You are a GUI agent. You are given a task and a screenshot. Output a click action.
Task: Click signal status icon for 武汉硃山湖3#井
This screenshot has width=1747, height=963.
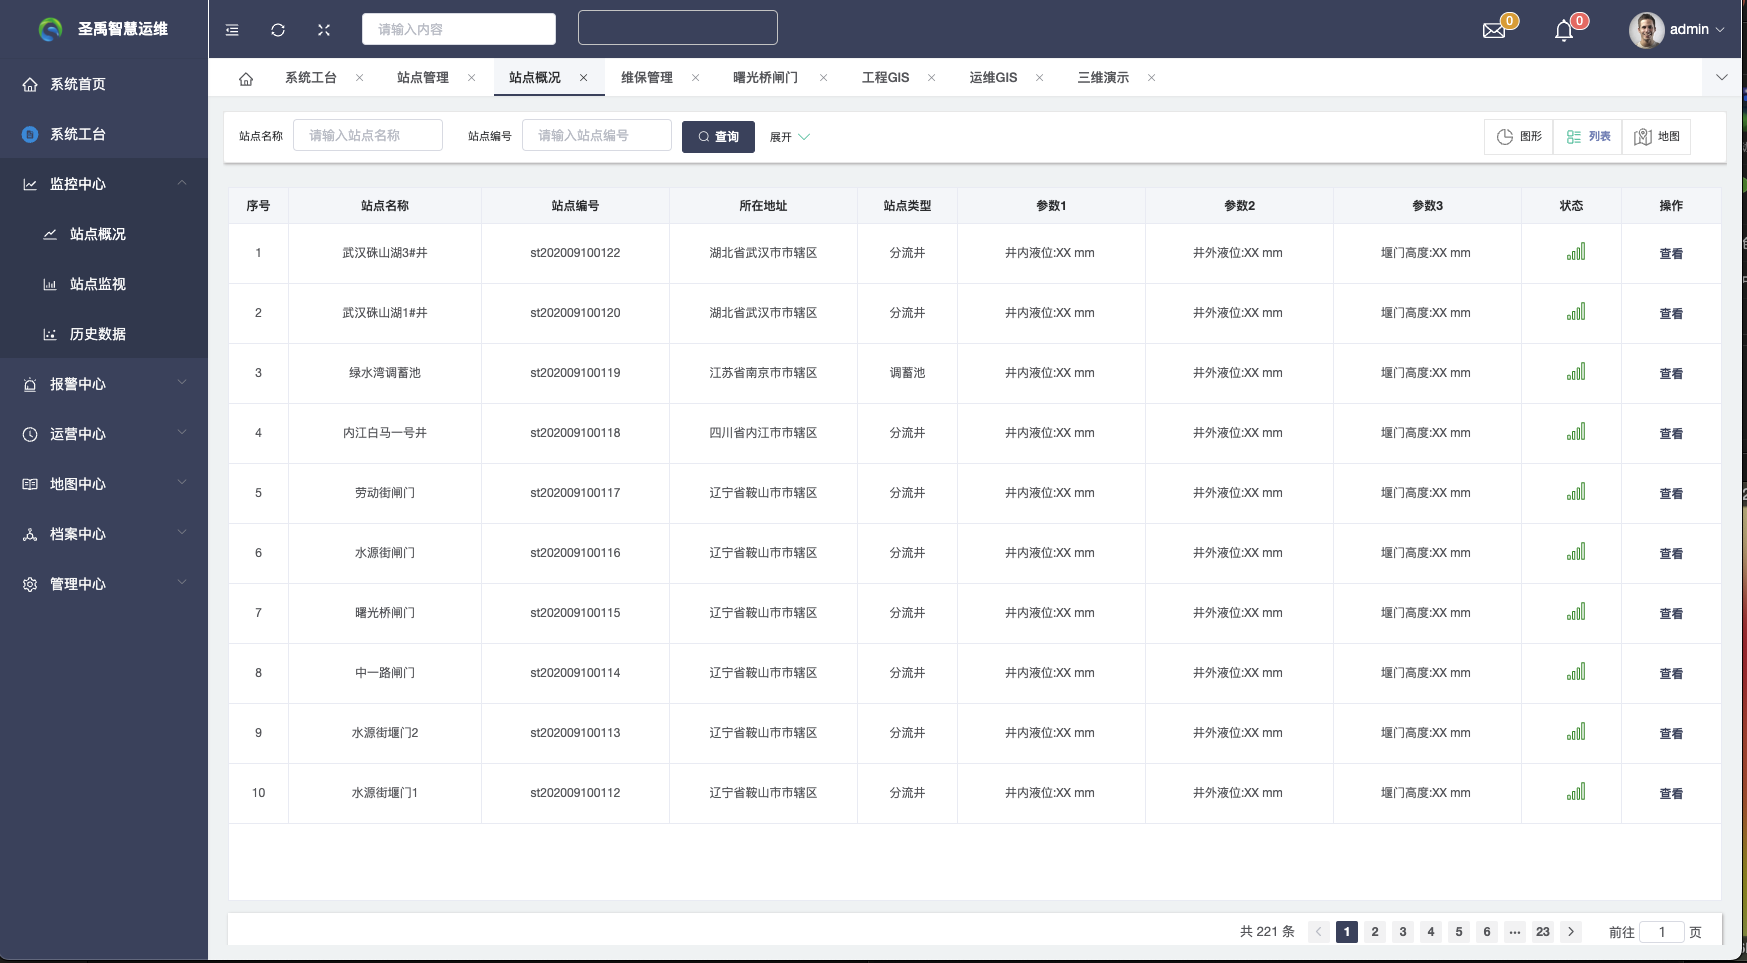tap(1576, 253)
